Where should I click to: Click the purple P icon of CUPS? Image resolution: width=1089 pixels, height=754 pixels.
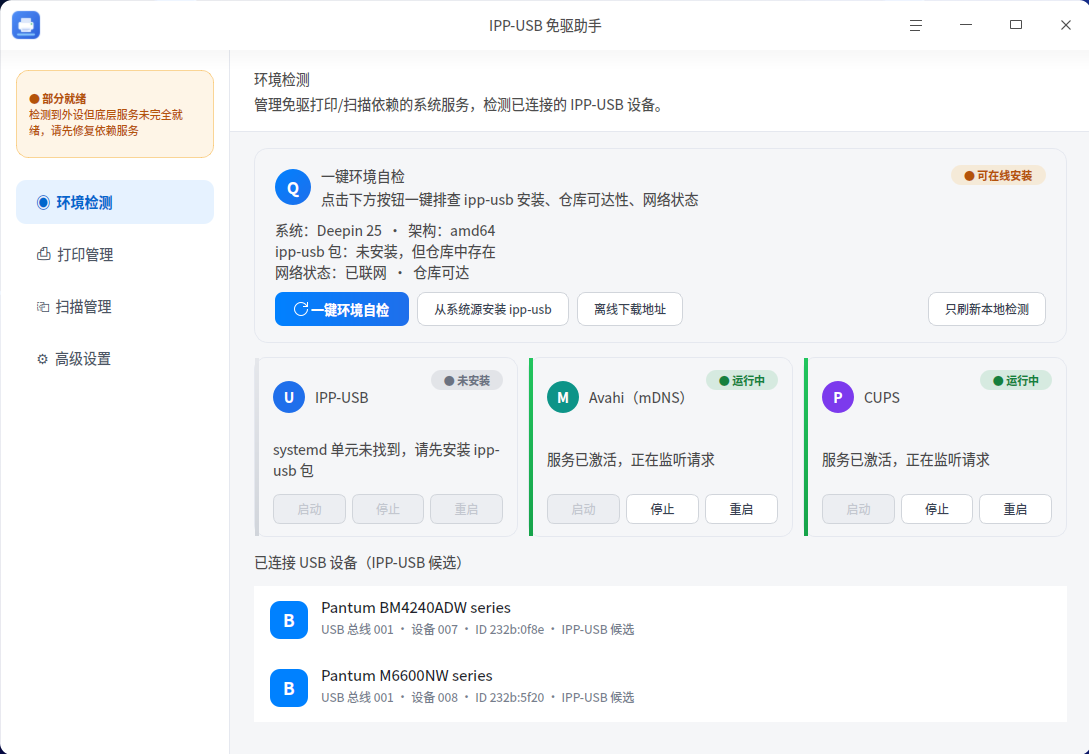tap(838, 397)
